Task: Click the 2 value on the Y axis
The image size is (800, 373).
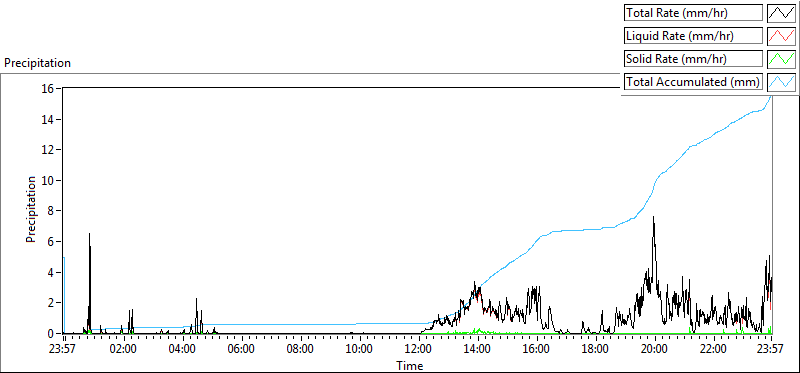Action: (x=52, y=303)
